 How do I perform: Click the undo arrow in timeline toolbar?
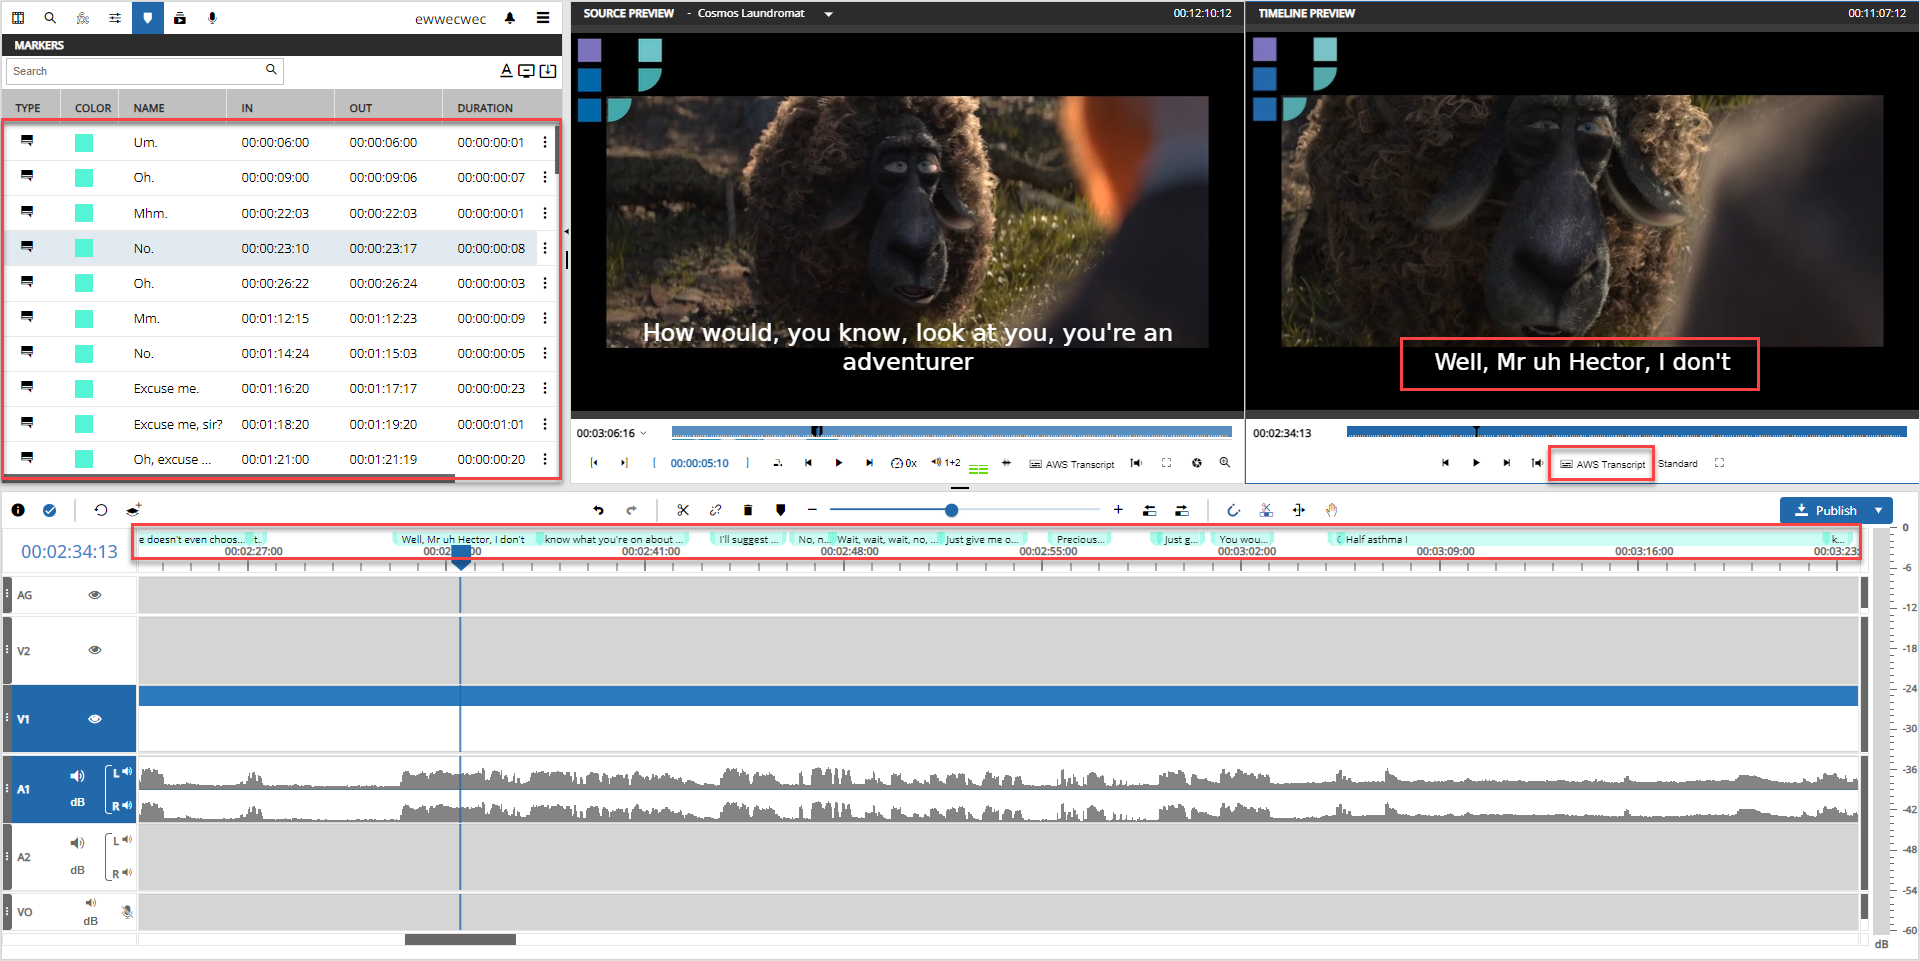click(x=598, y=510)
